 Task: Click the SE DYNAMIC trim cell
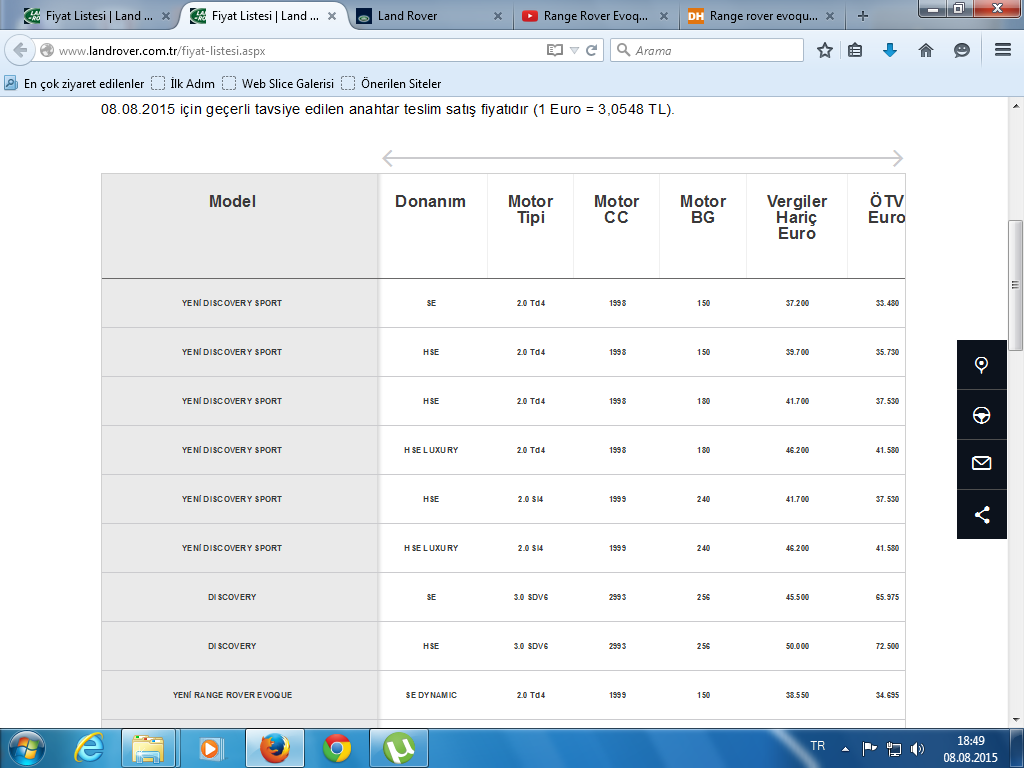click(431, 695)
